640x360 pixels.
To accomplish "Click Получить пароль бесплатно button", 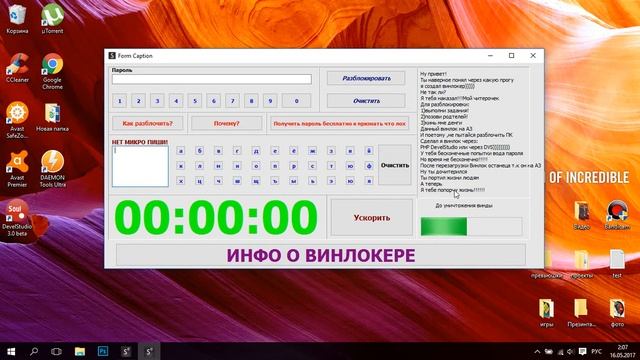I will (x=340, y=123).
